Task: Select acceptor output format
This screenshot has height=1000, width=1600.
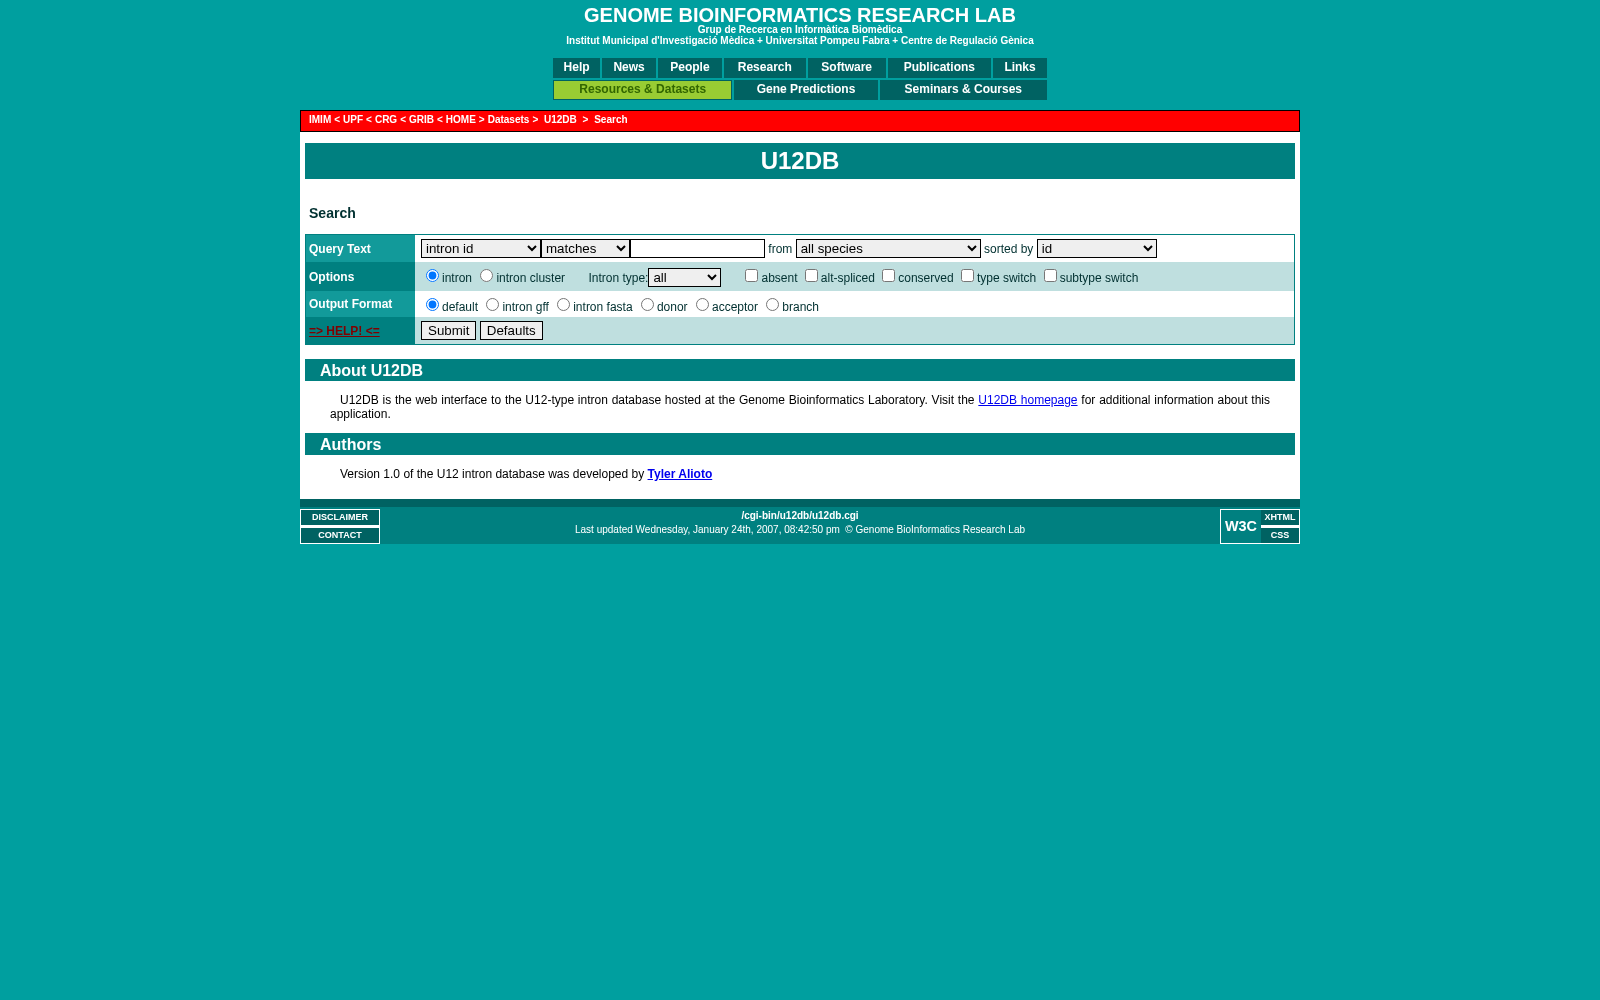Action: coord(702,305)
